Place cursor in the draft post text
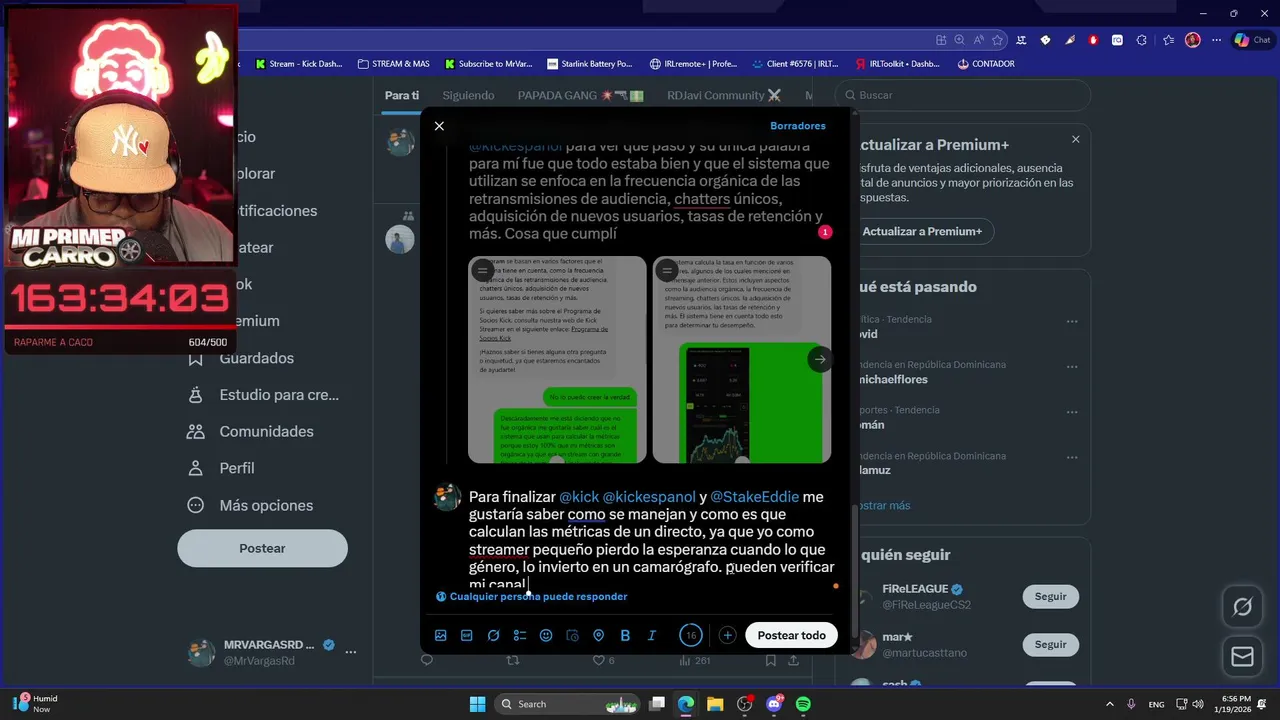1280x720 pixels. coord(651,540)
